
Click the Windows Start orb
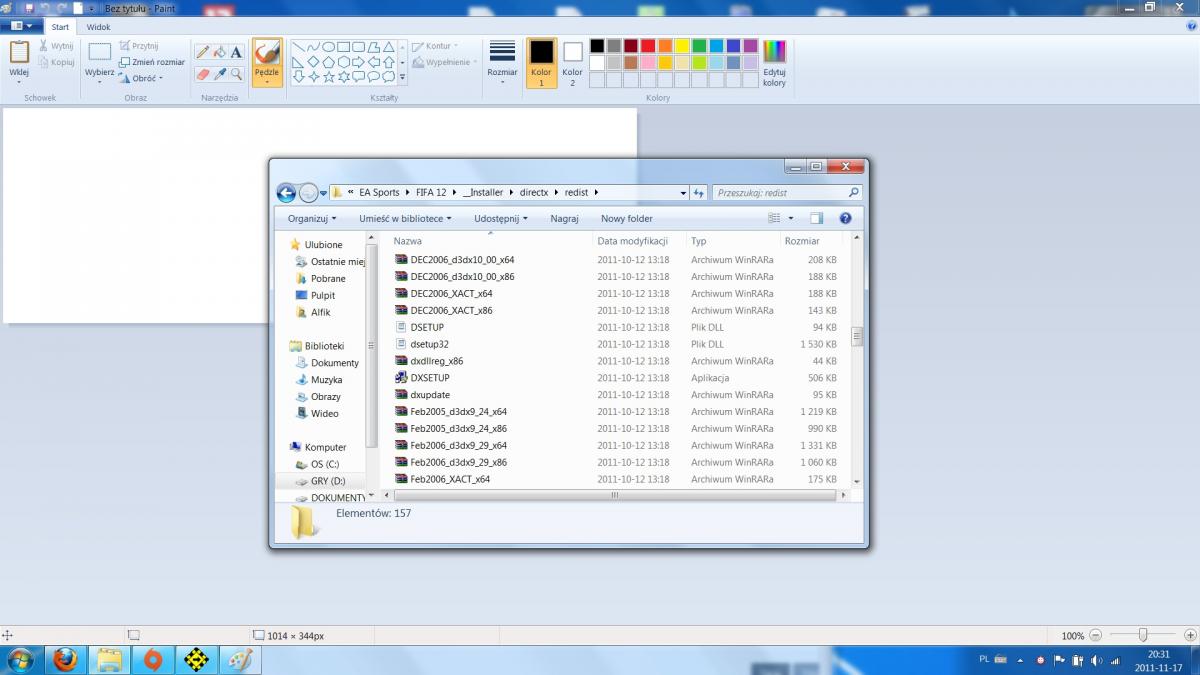[x=20, y=660]
